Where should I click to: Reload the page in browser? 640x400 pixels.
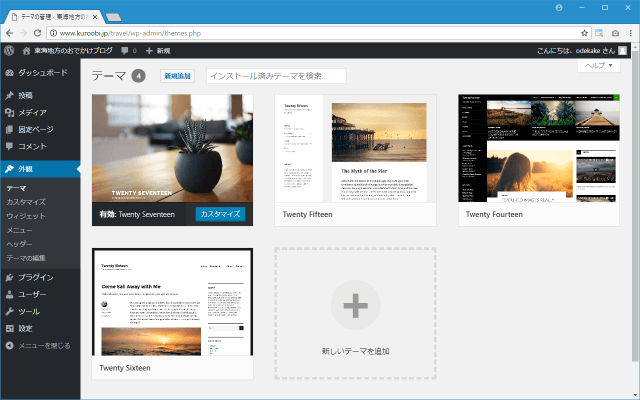coord(38,32)
